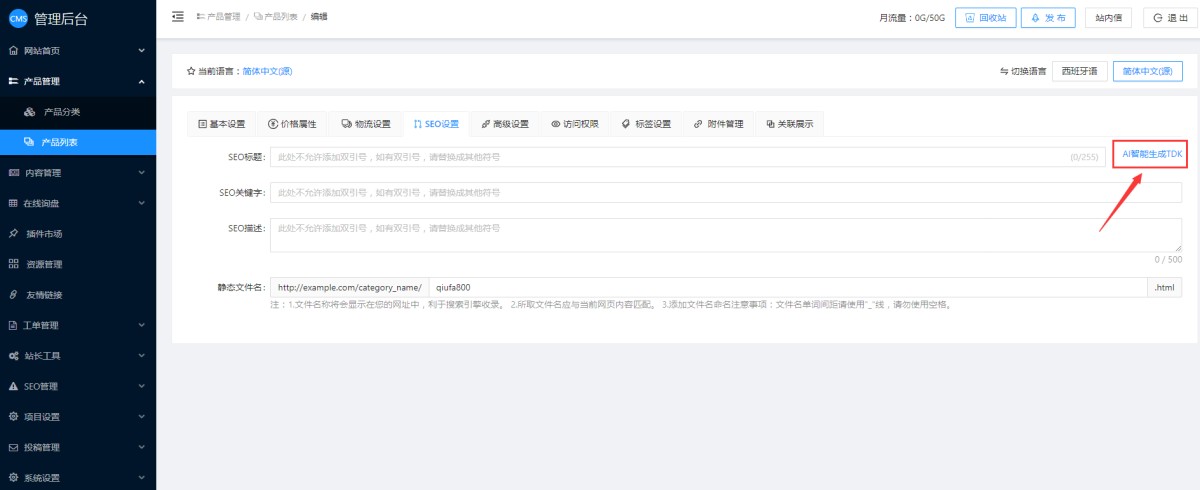The image size is (1200, 490).
Task: Click the SEO标题 input field
Action: coord(668,157)
